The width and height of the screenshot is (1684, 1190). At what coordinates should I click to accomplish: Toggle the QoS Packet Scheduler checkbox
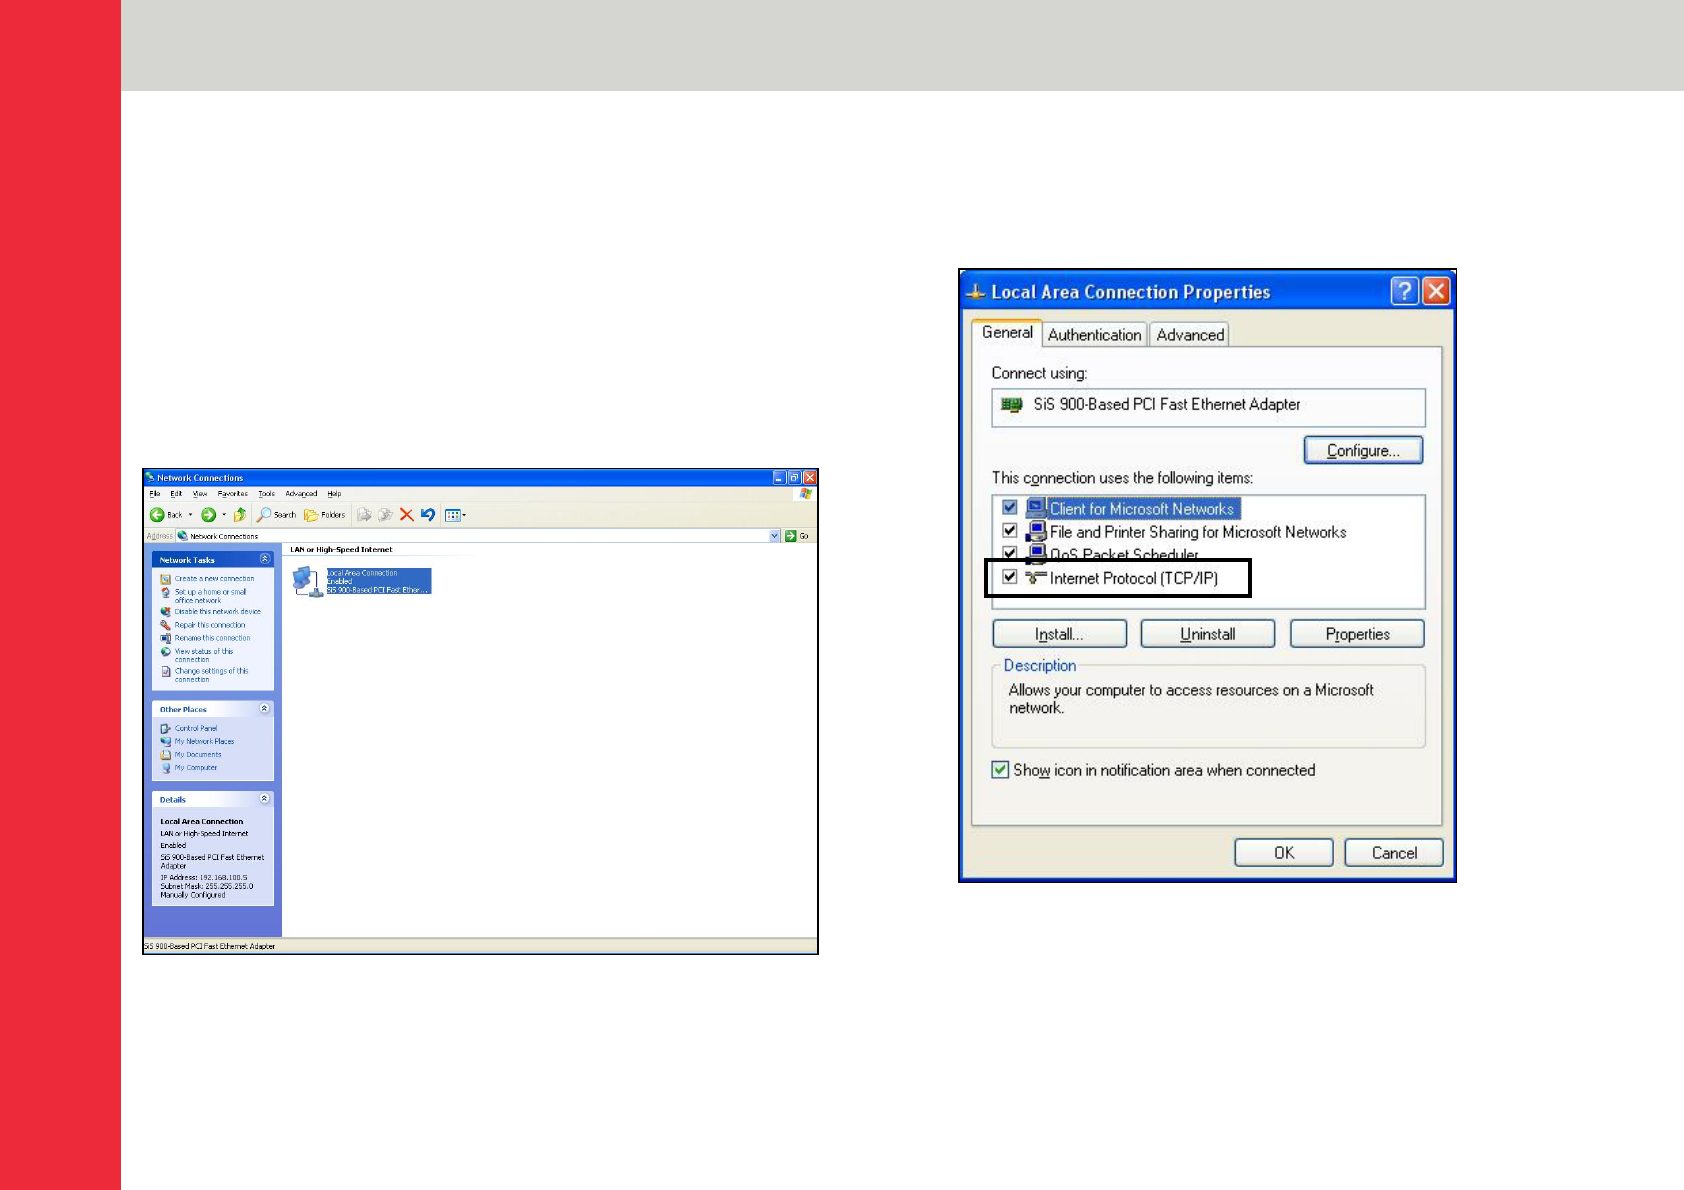coord(1010,553)
